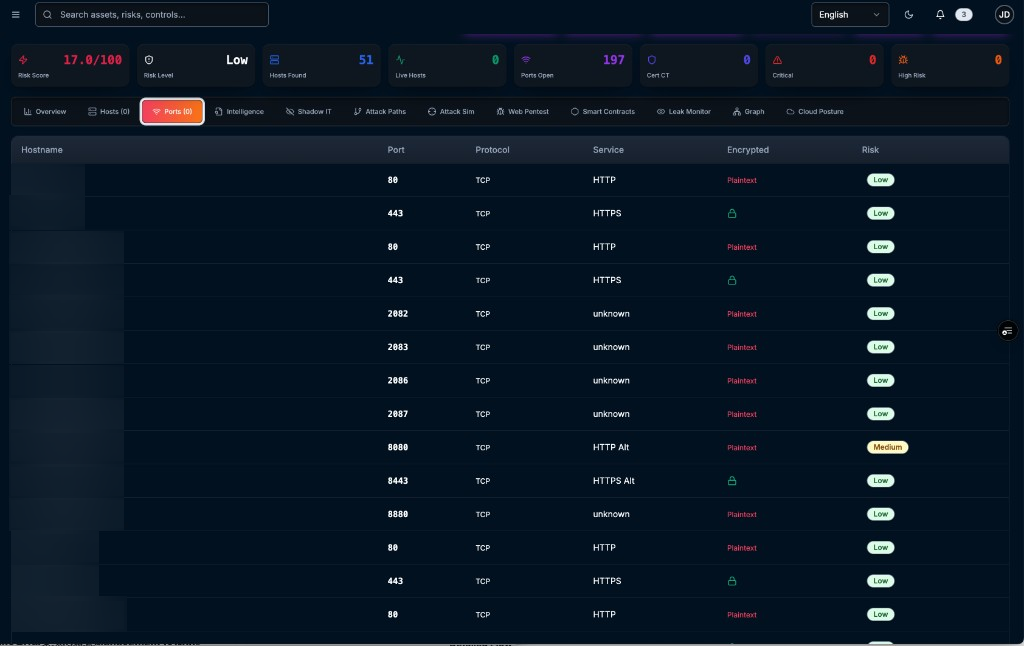Click the Encrypted column header

(748, 150)
